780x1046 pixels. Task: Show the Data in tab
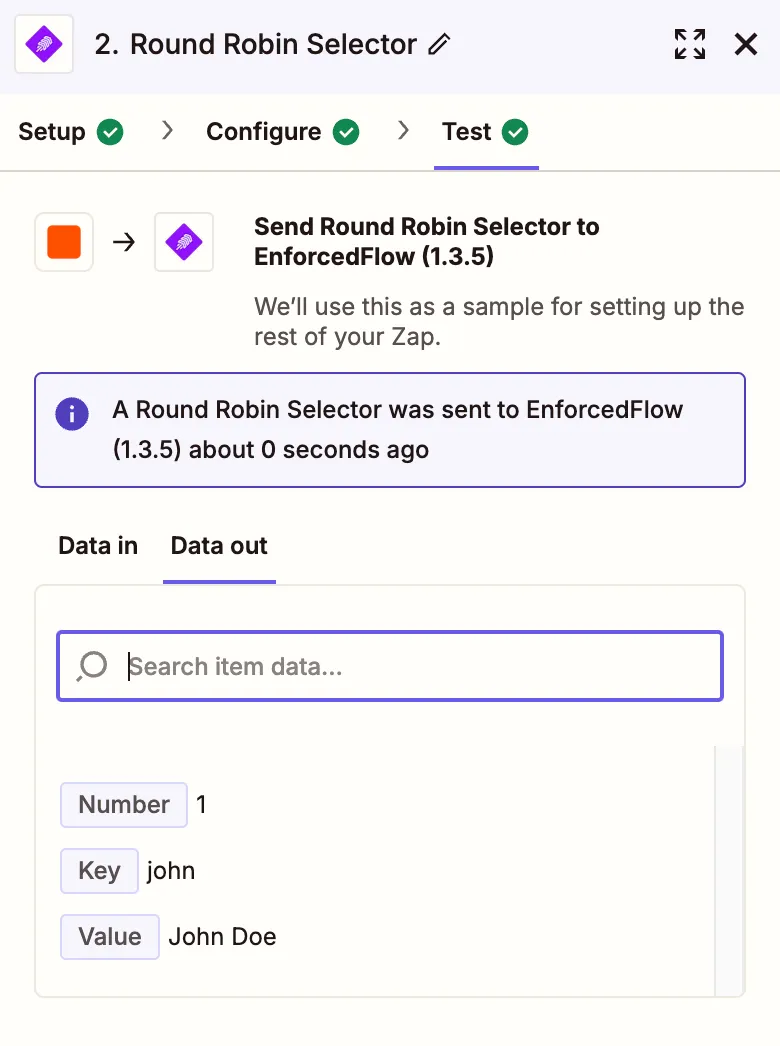tap(98, 546)
